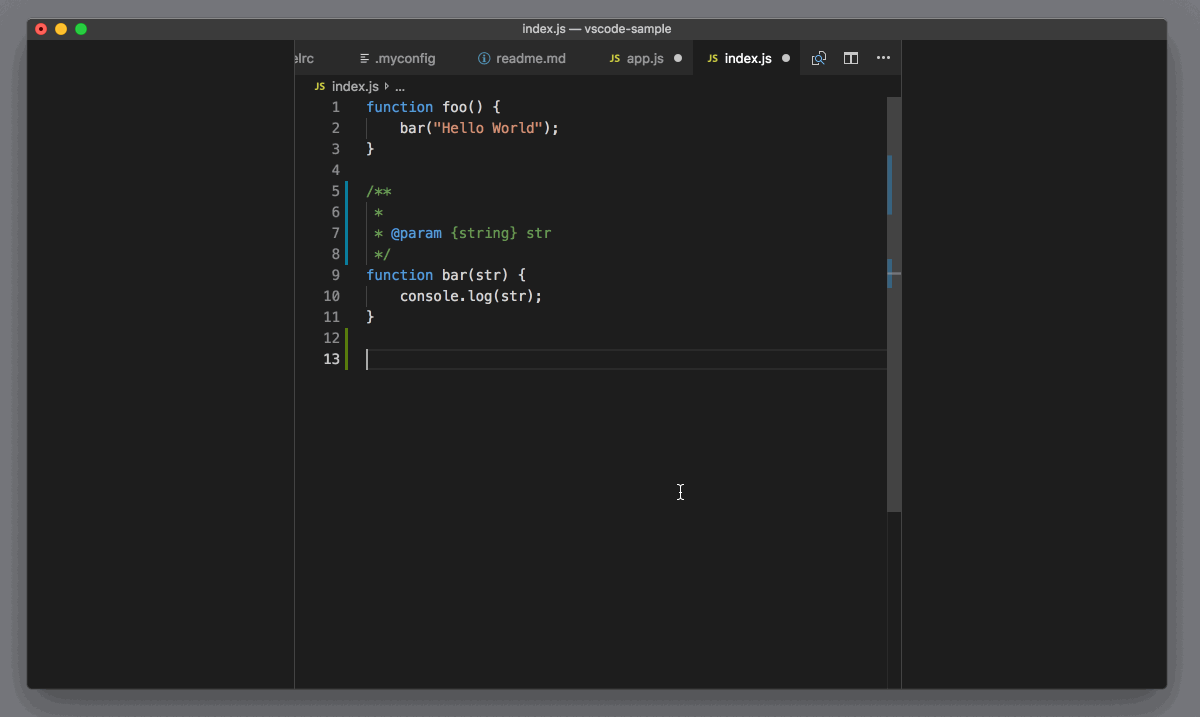Click the '/**' comment start on line 5
The height and width of the screenshot is (717, 1200).
379,191
